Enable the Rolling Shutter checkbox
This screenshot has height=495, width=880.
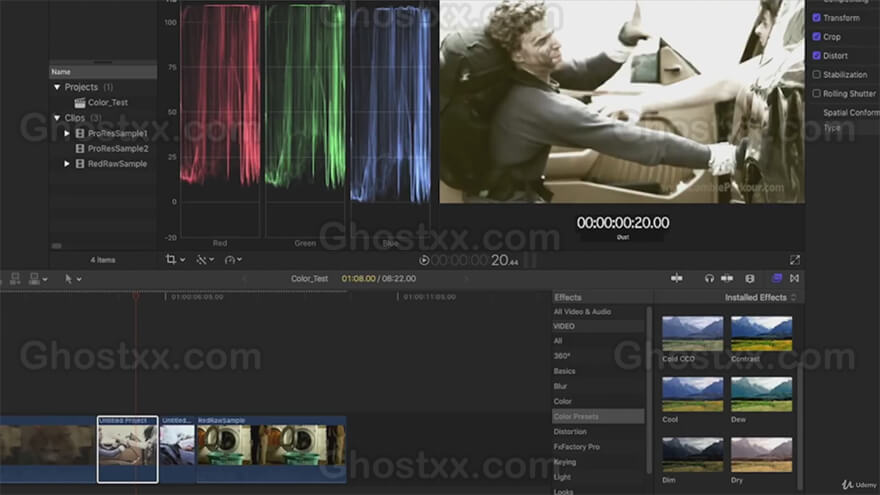coord(817,93)
